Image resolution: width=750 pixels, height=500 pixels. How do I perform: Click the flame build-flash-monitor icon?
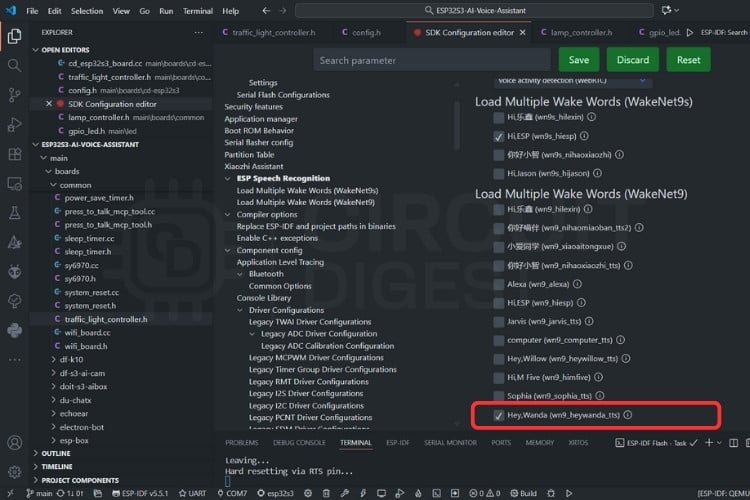(x=418, y=493)
